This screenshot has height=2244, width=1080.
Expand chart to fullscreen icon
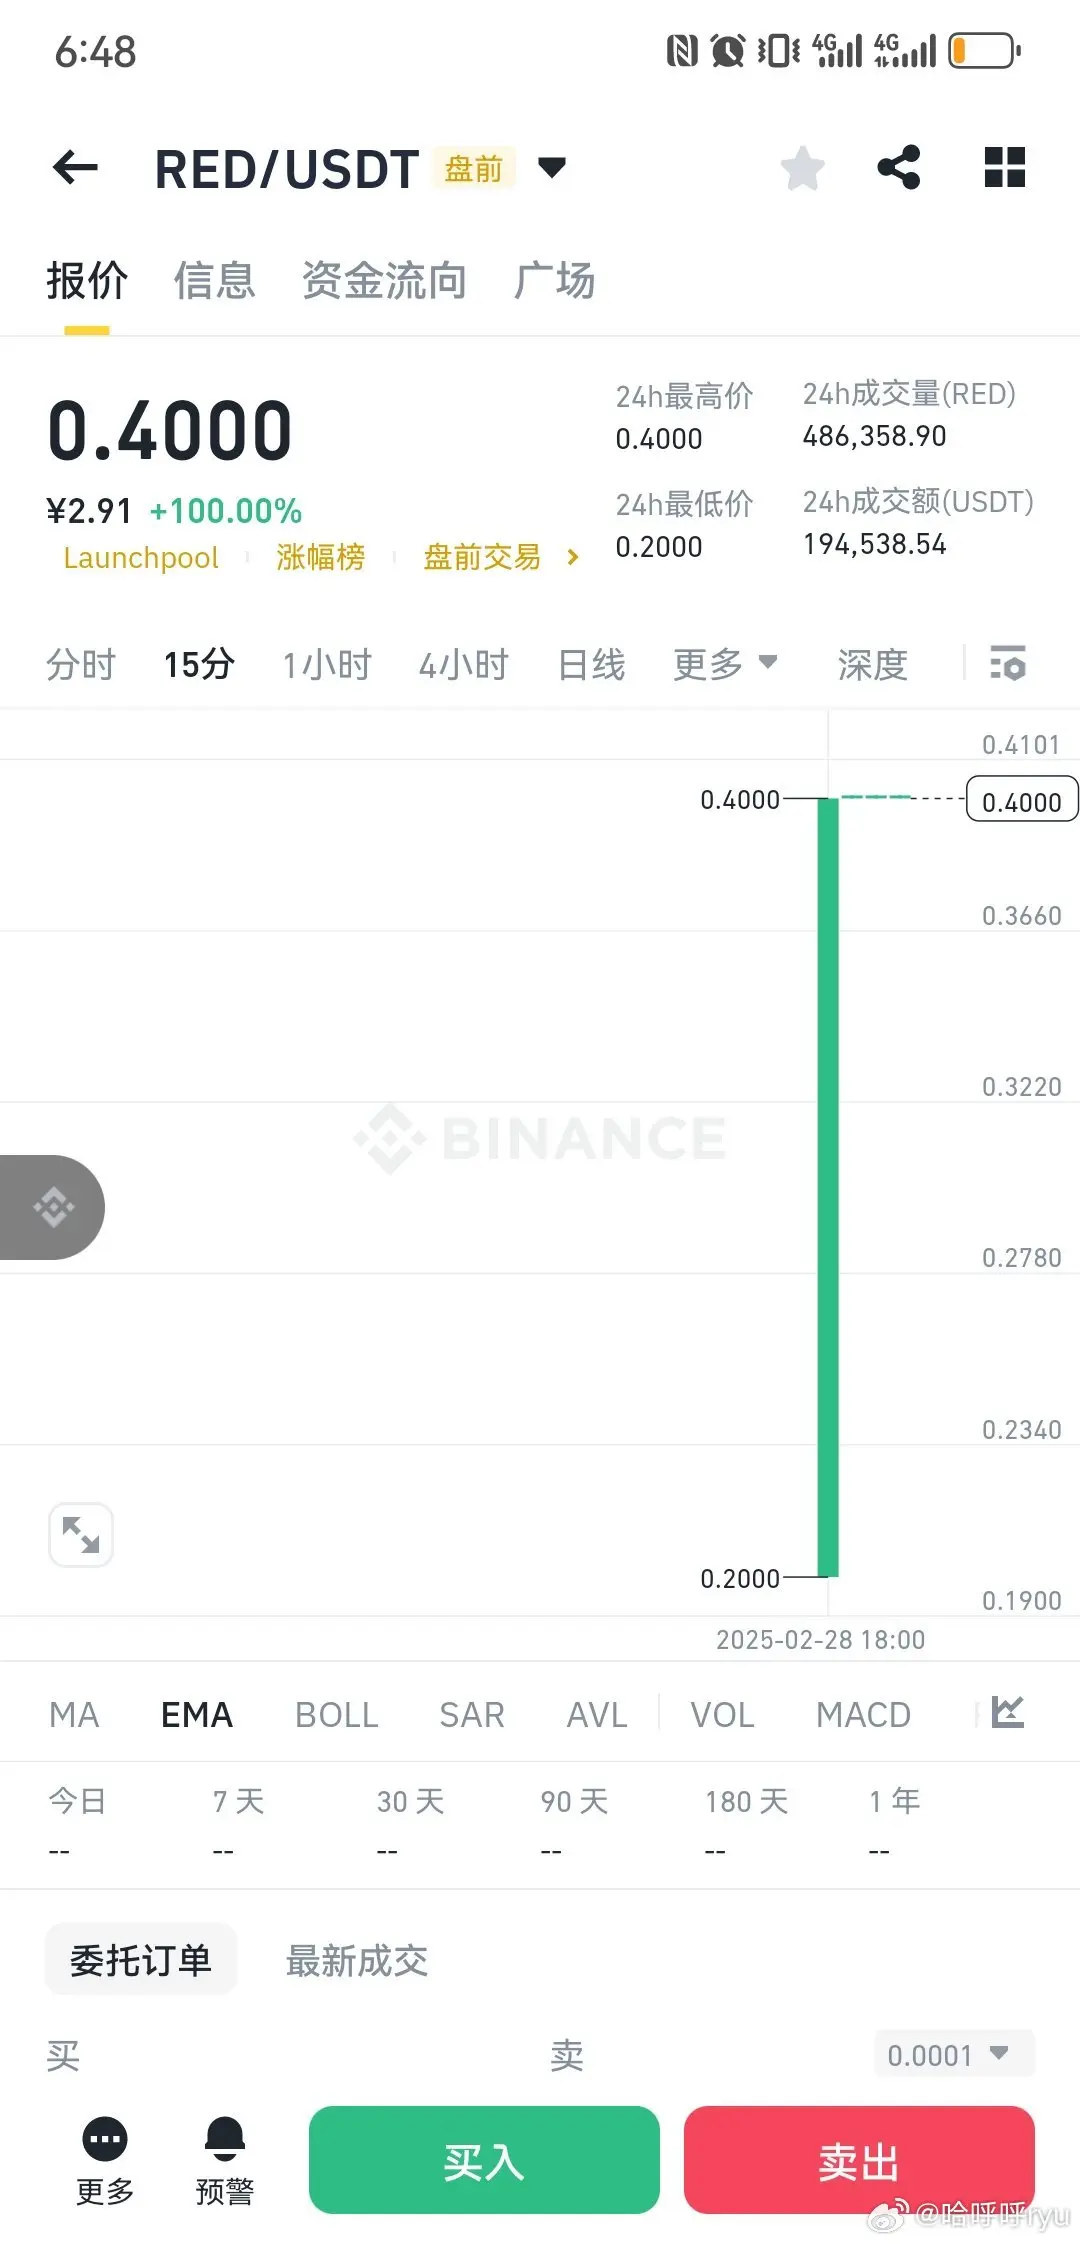(x=81, y=1534)
